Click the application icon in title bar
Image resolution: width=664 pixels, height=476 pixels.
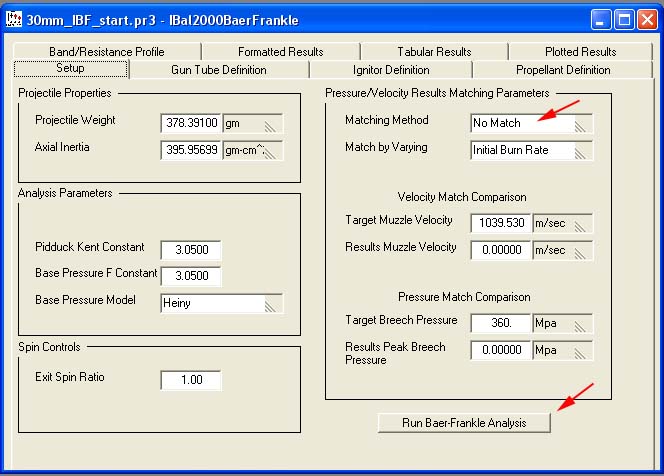coord(14,18)
